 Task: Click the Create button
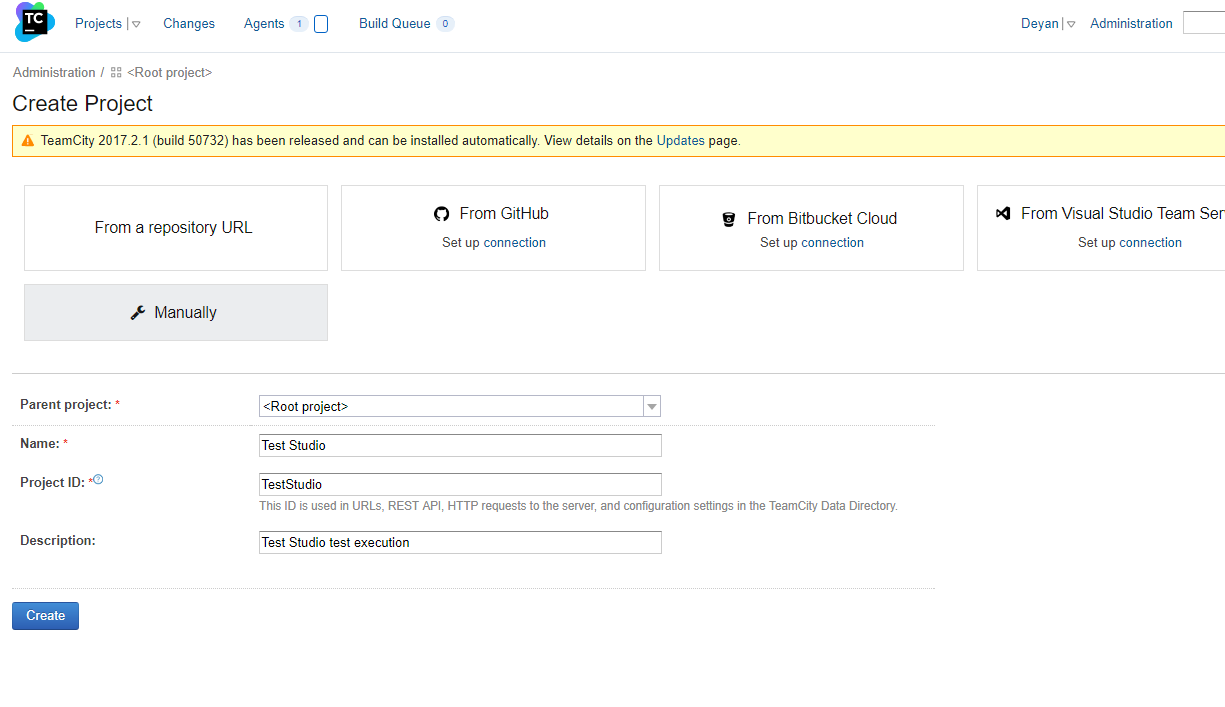coord(45,616)
